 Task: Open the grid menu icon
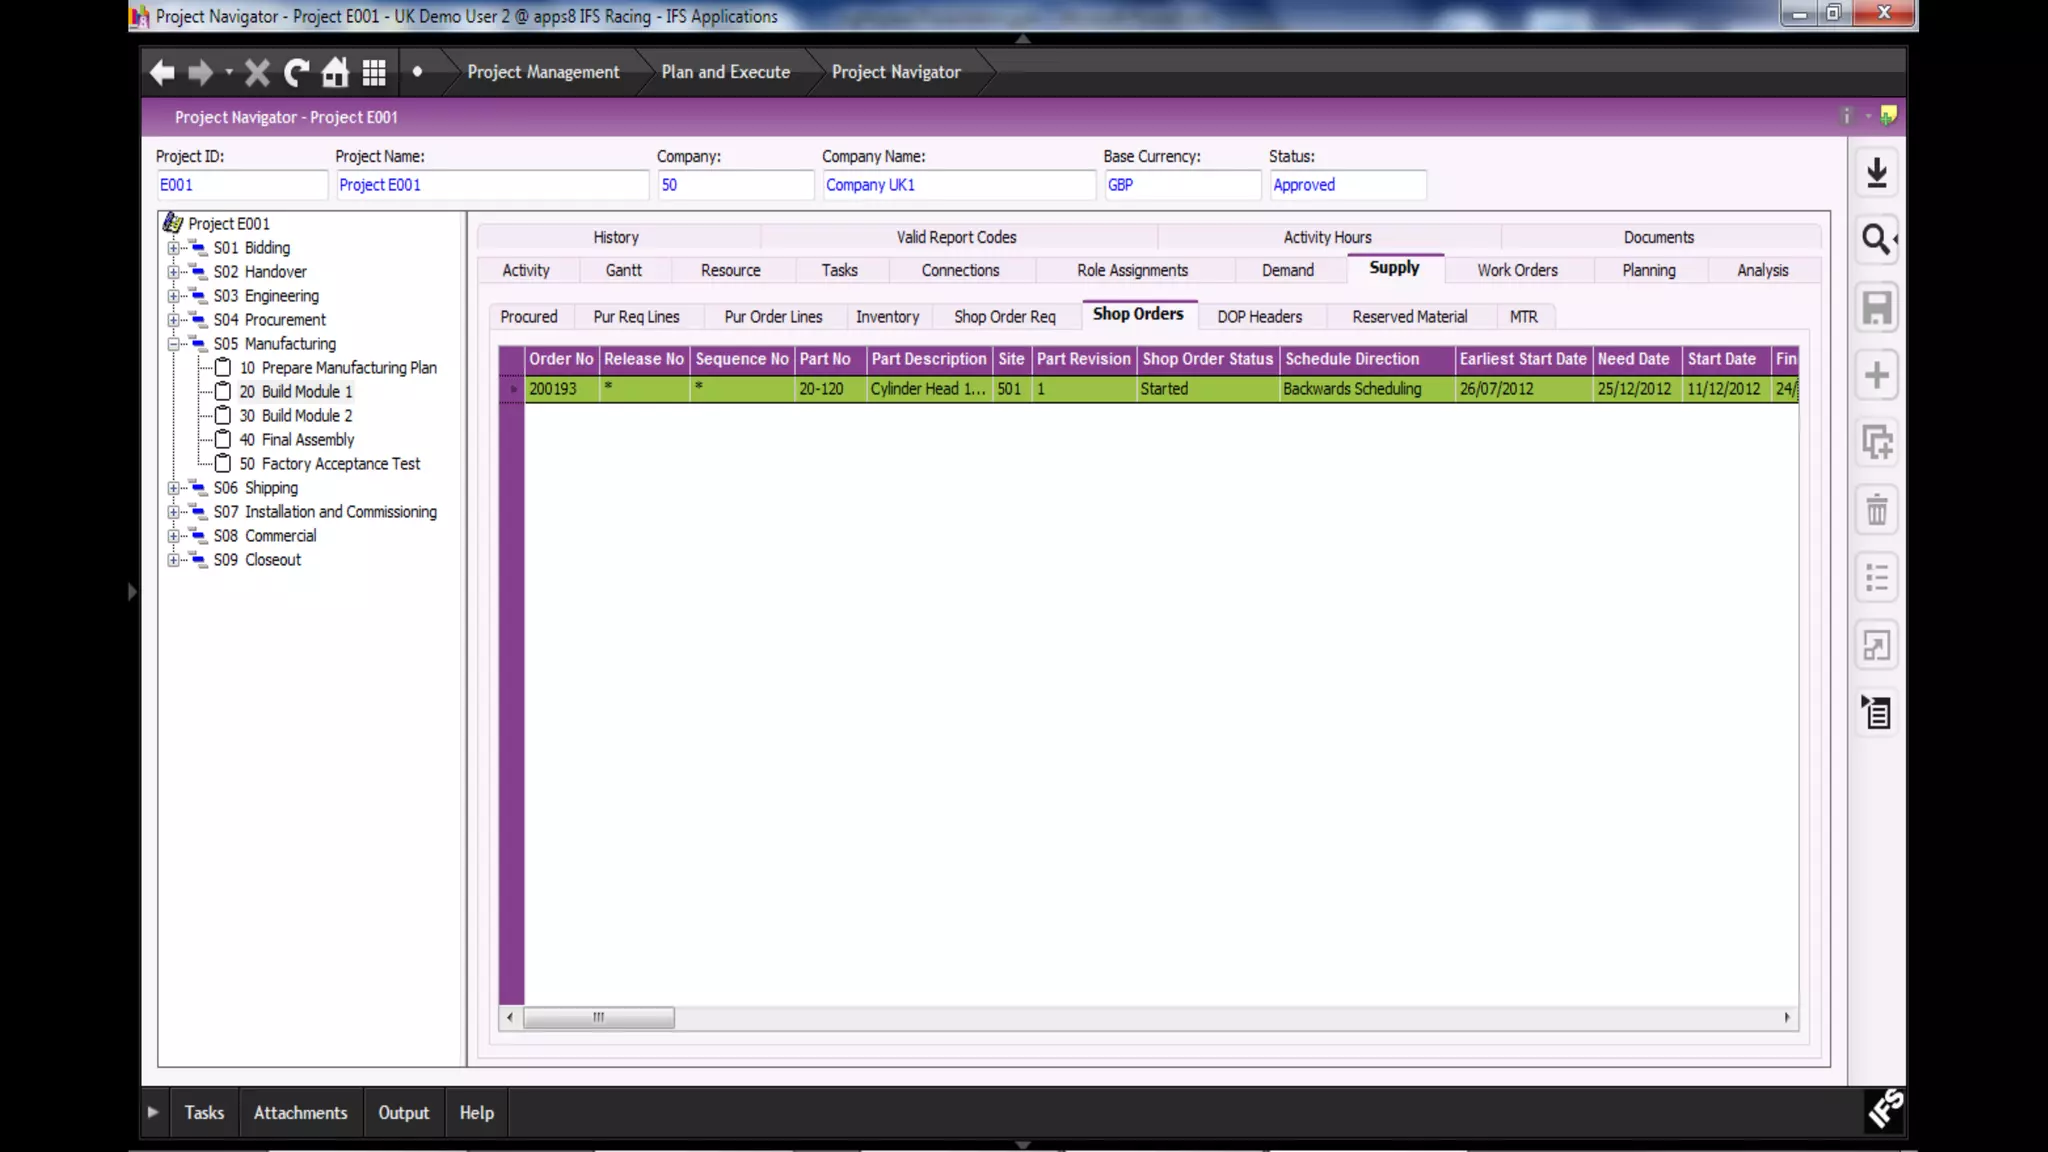(x=374, y=72)
